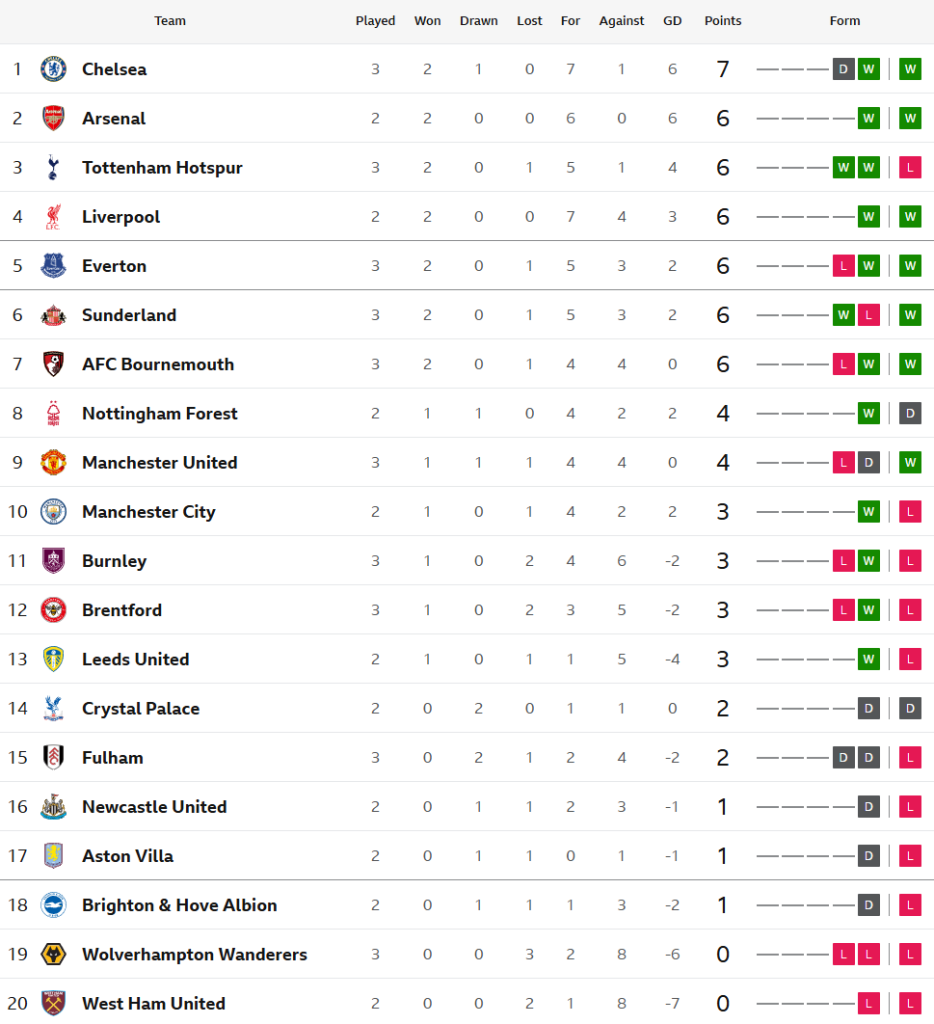This screenshot has height=1024, width=934.
Task: Click Tottenham's red L form badge
Action: [910, 167]
